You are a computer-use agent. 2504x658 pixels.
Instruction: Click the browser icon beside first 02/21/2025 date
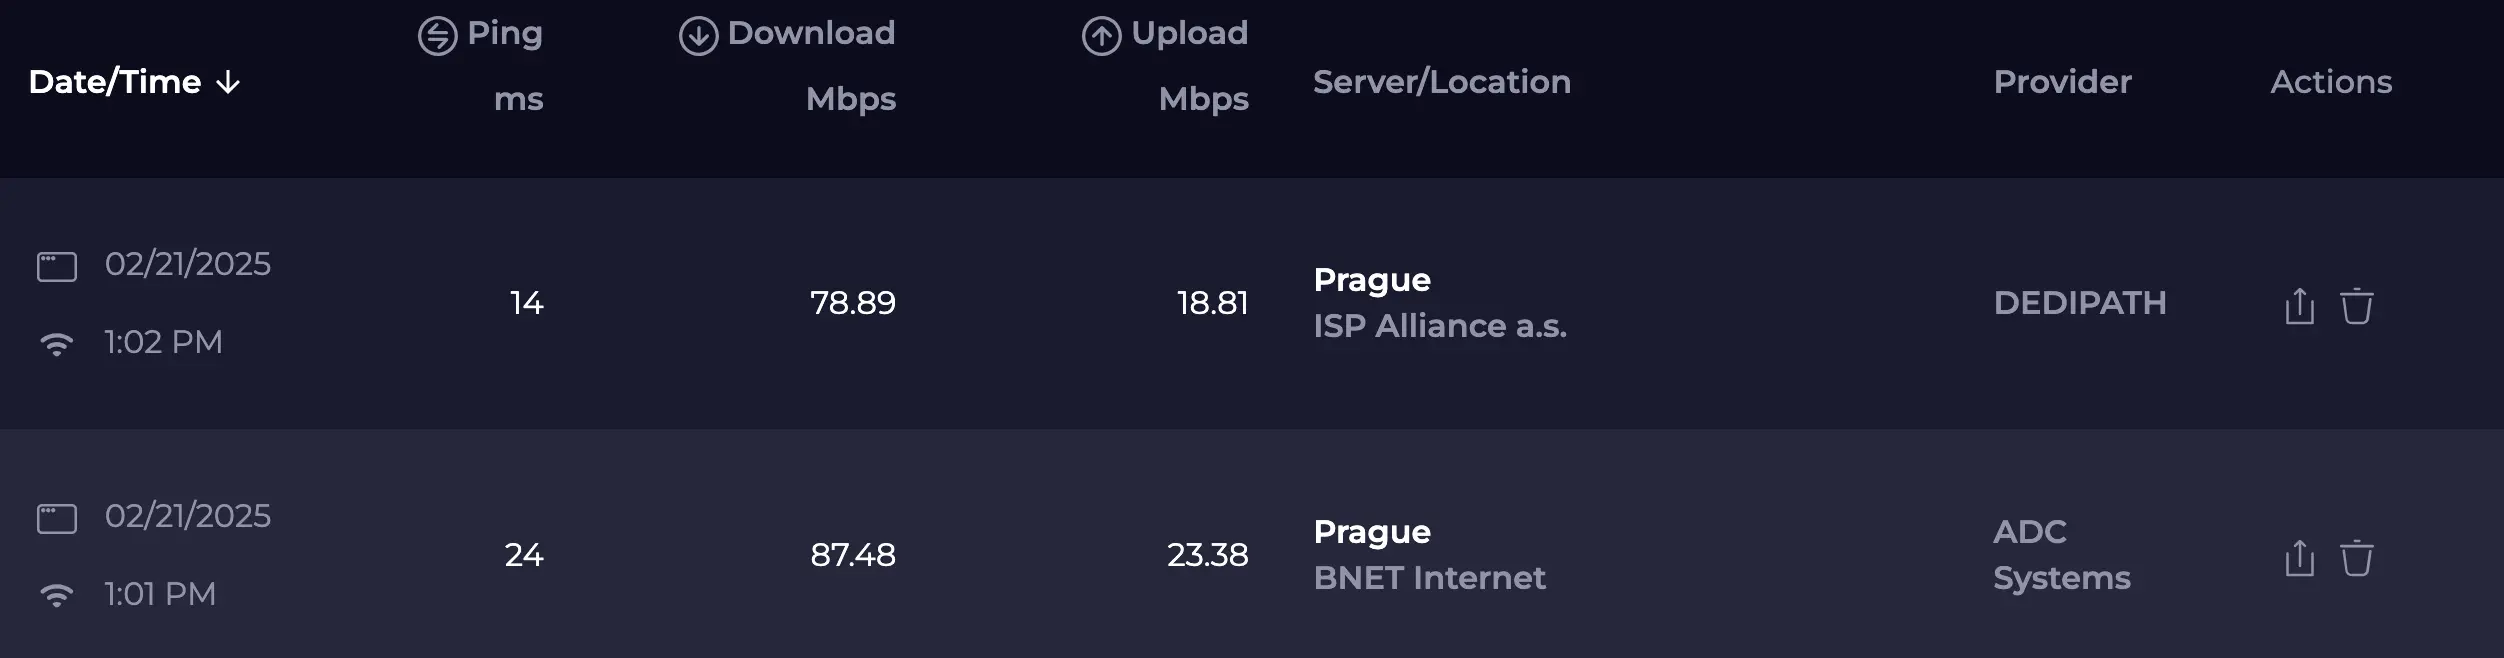(x=57, y=267)
